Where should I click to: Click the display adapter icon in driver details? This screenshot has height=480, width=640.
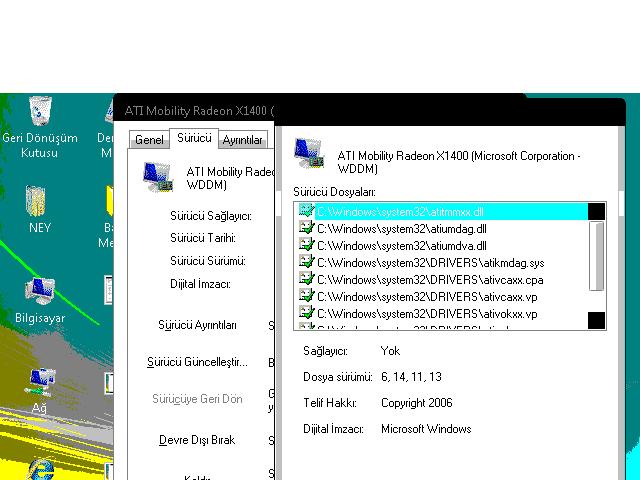(x=309, y=153)
